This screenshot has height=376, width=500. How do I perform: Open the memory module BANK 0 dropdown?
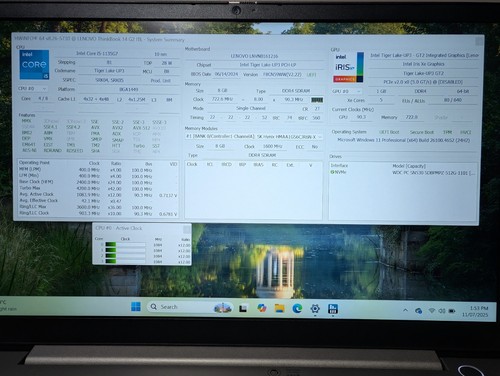[254, 137]
